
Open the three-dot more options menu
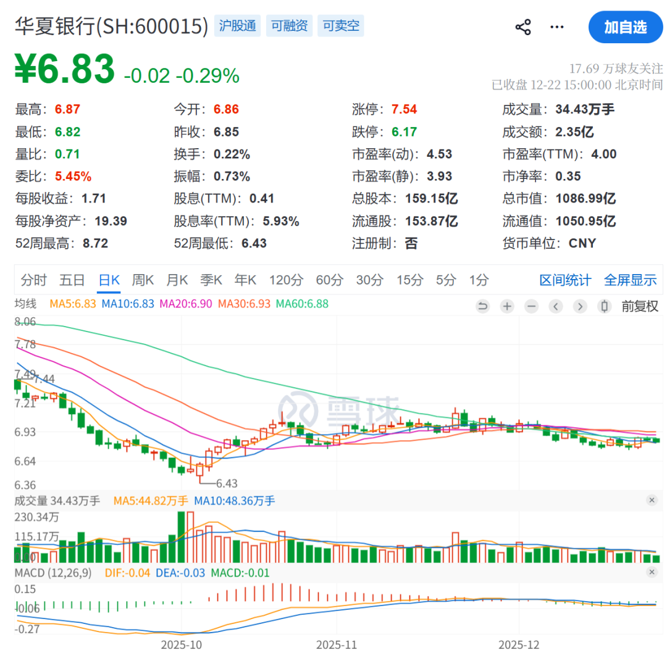tap(557, 27)
